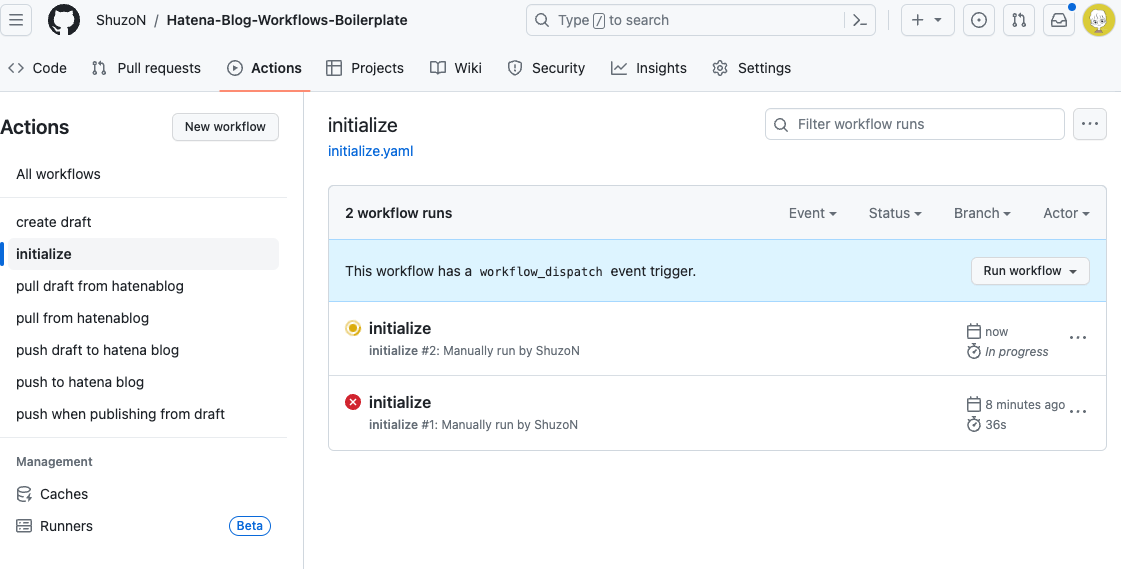The width and height of the screenshot is (1121, 569).
Task: Switch to the Pull requests tab
Action: (147, 68)
